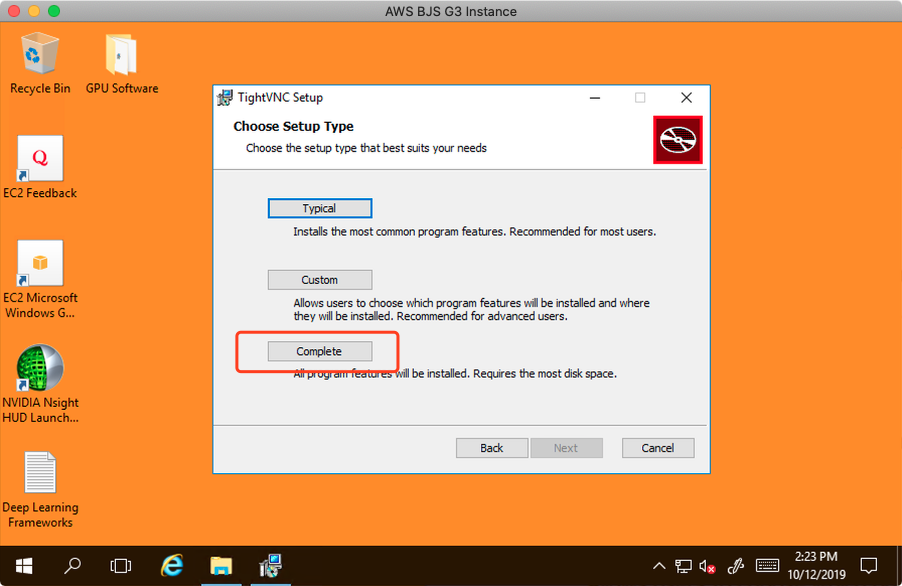This screenshot has width=902, height=586.
Task: Launch NVIDIA Nsight HUD Launcher
Action: click(x=40, y=371)
